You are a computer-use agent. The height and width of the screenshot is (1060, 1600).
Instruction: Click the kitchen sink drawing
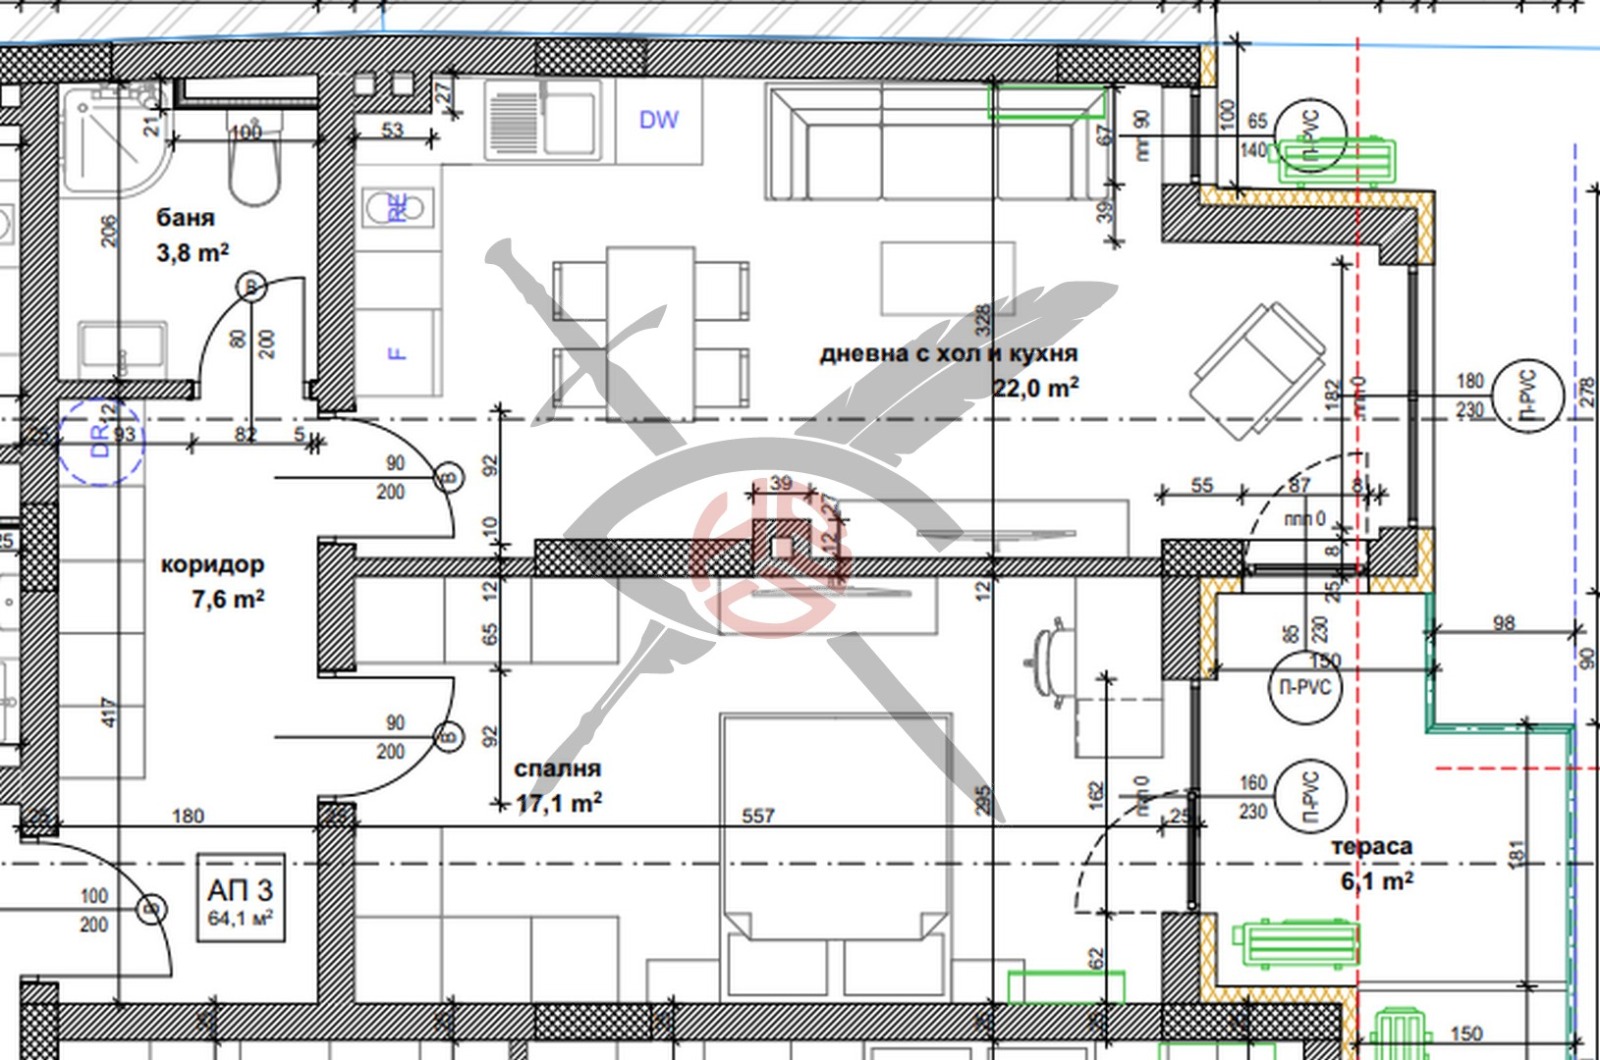coord(545,121)
